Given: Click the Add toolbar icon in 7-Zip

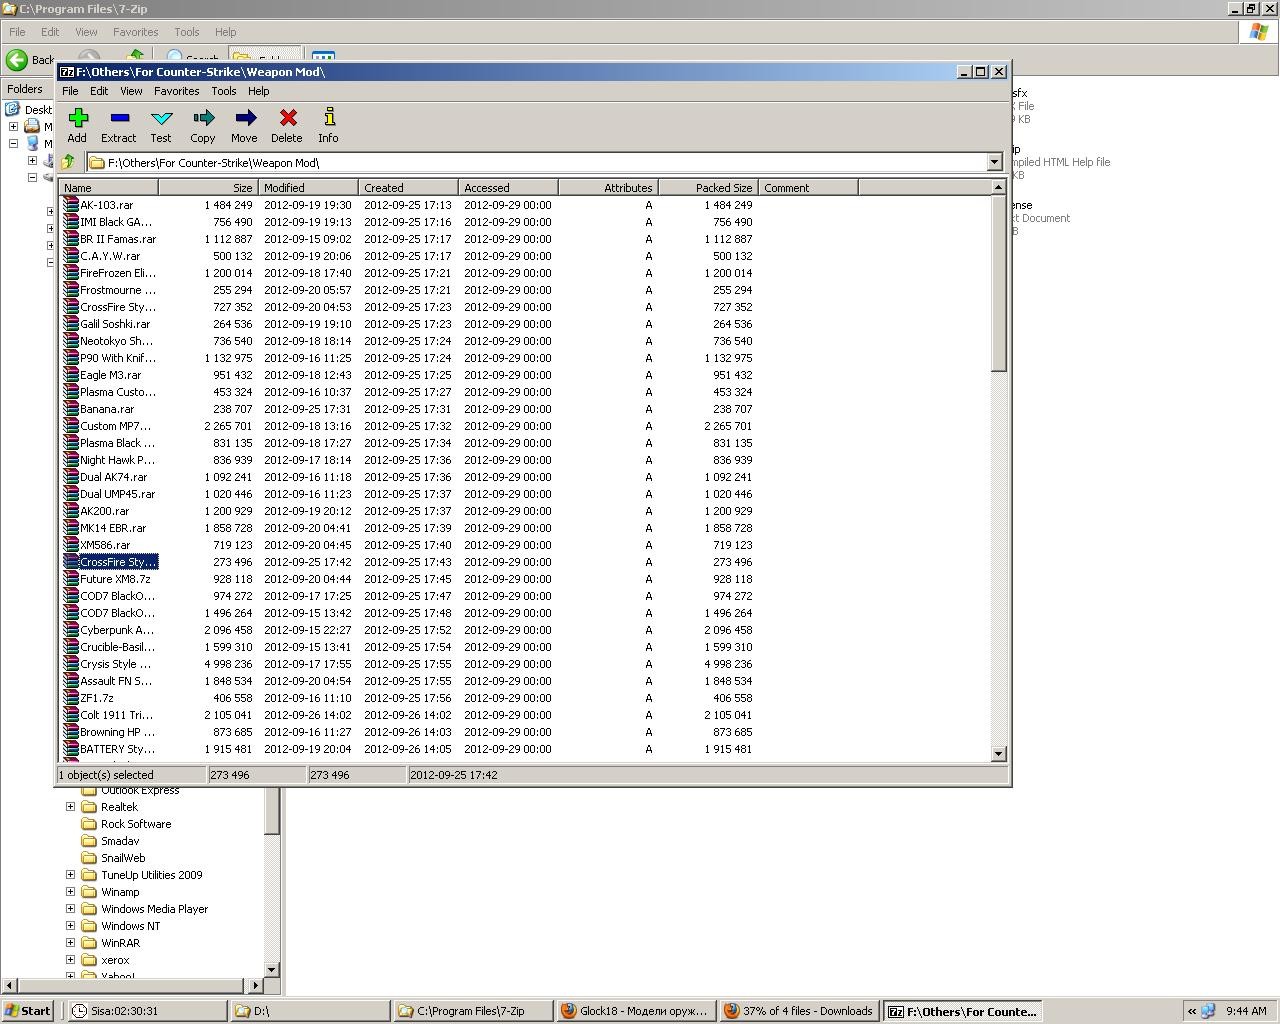Looking at the screenshot, I should point(77,118).
